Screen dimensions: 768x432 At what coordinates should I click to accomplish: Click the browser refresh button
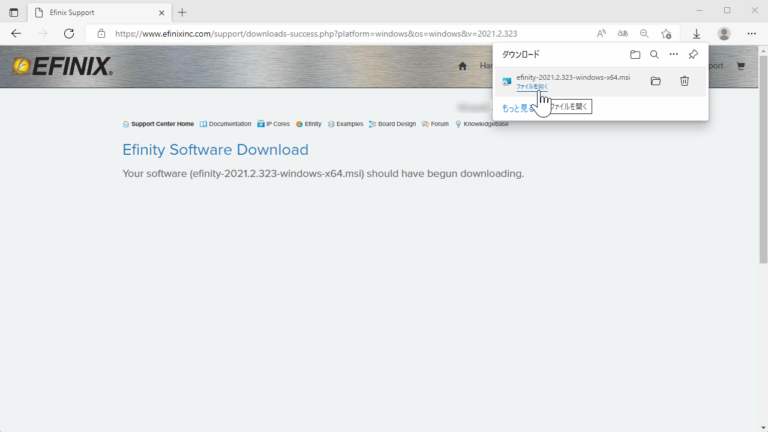69,33
